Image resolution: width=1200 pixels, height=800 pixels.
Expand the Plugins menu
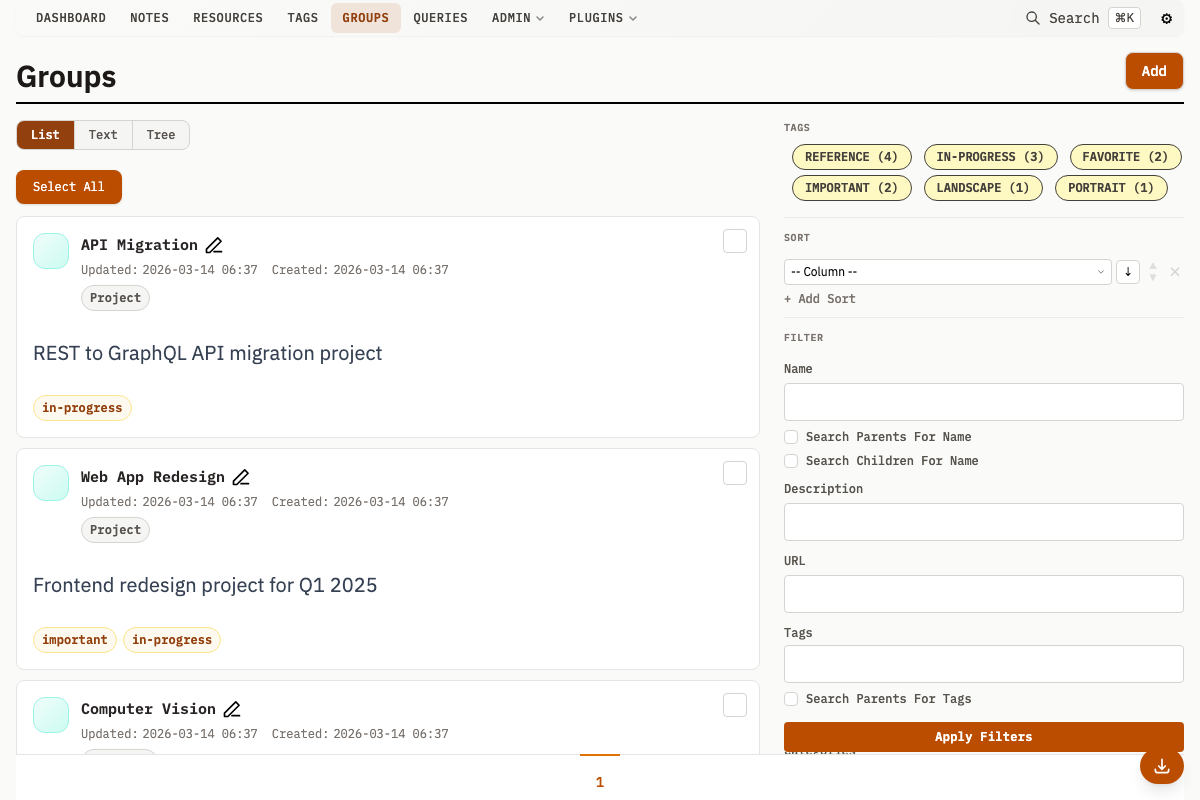(602, 18)
